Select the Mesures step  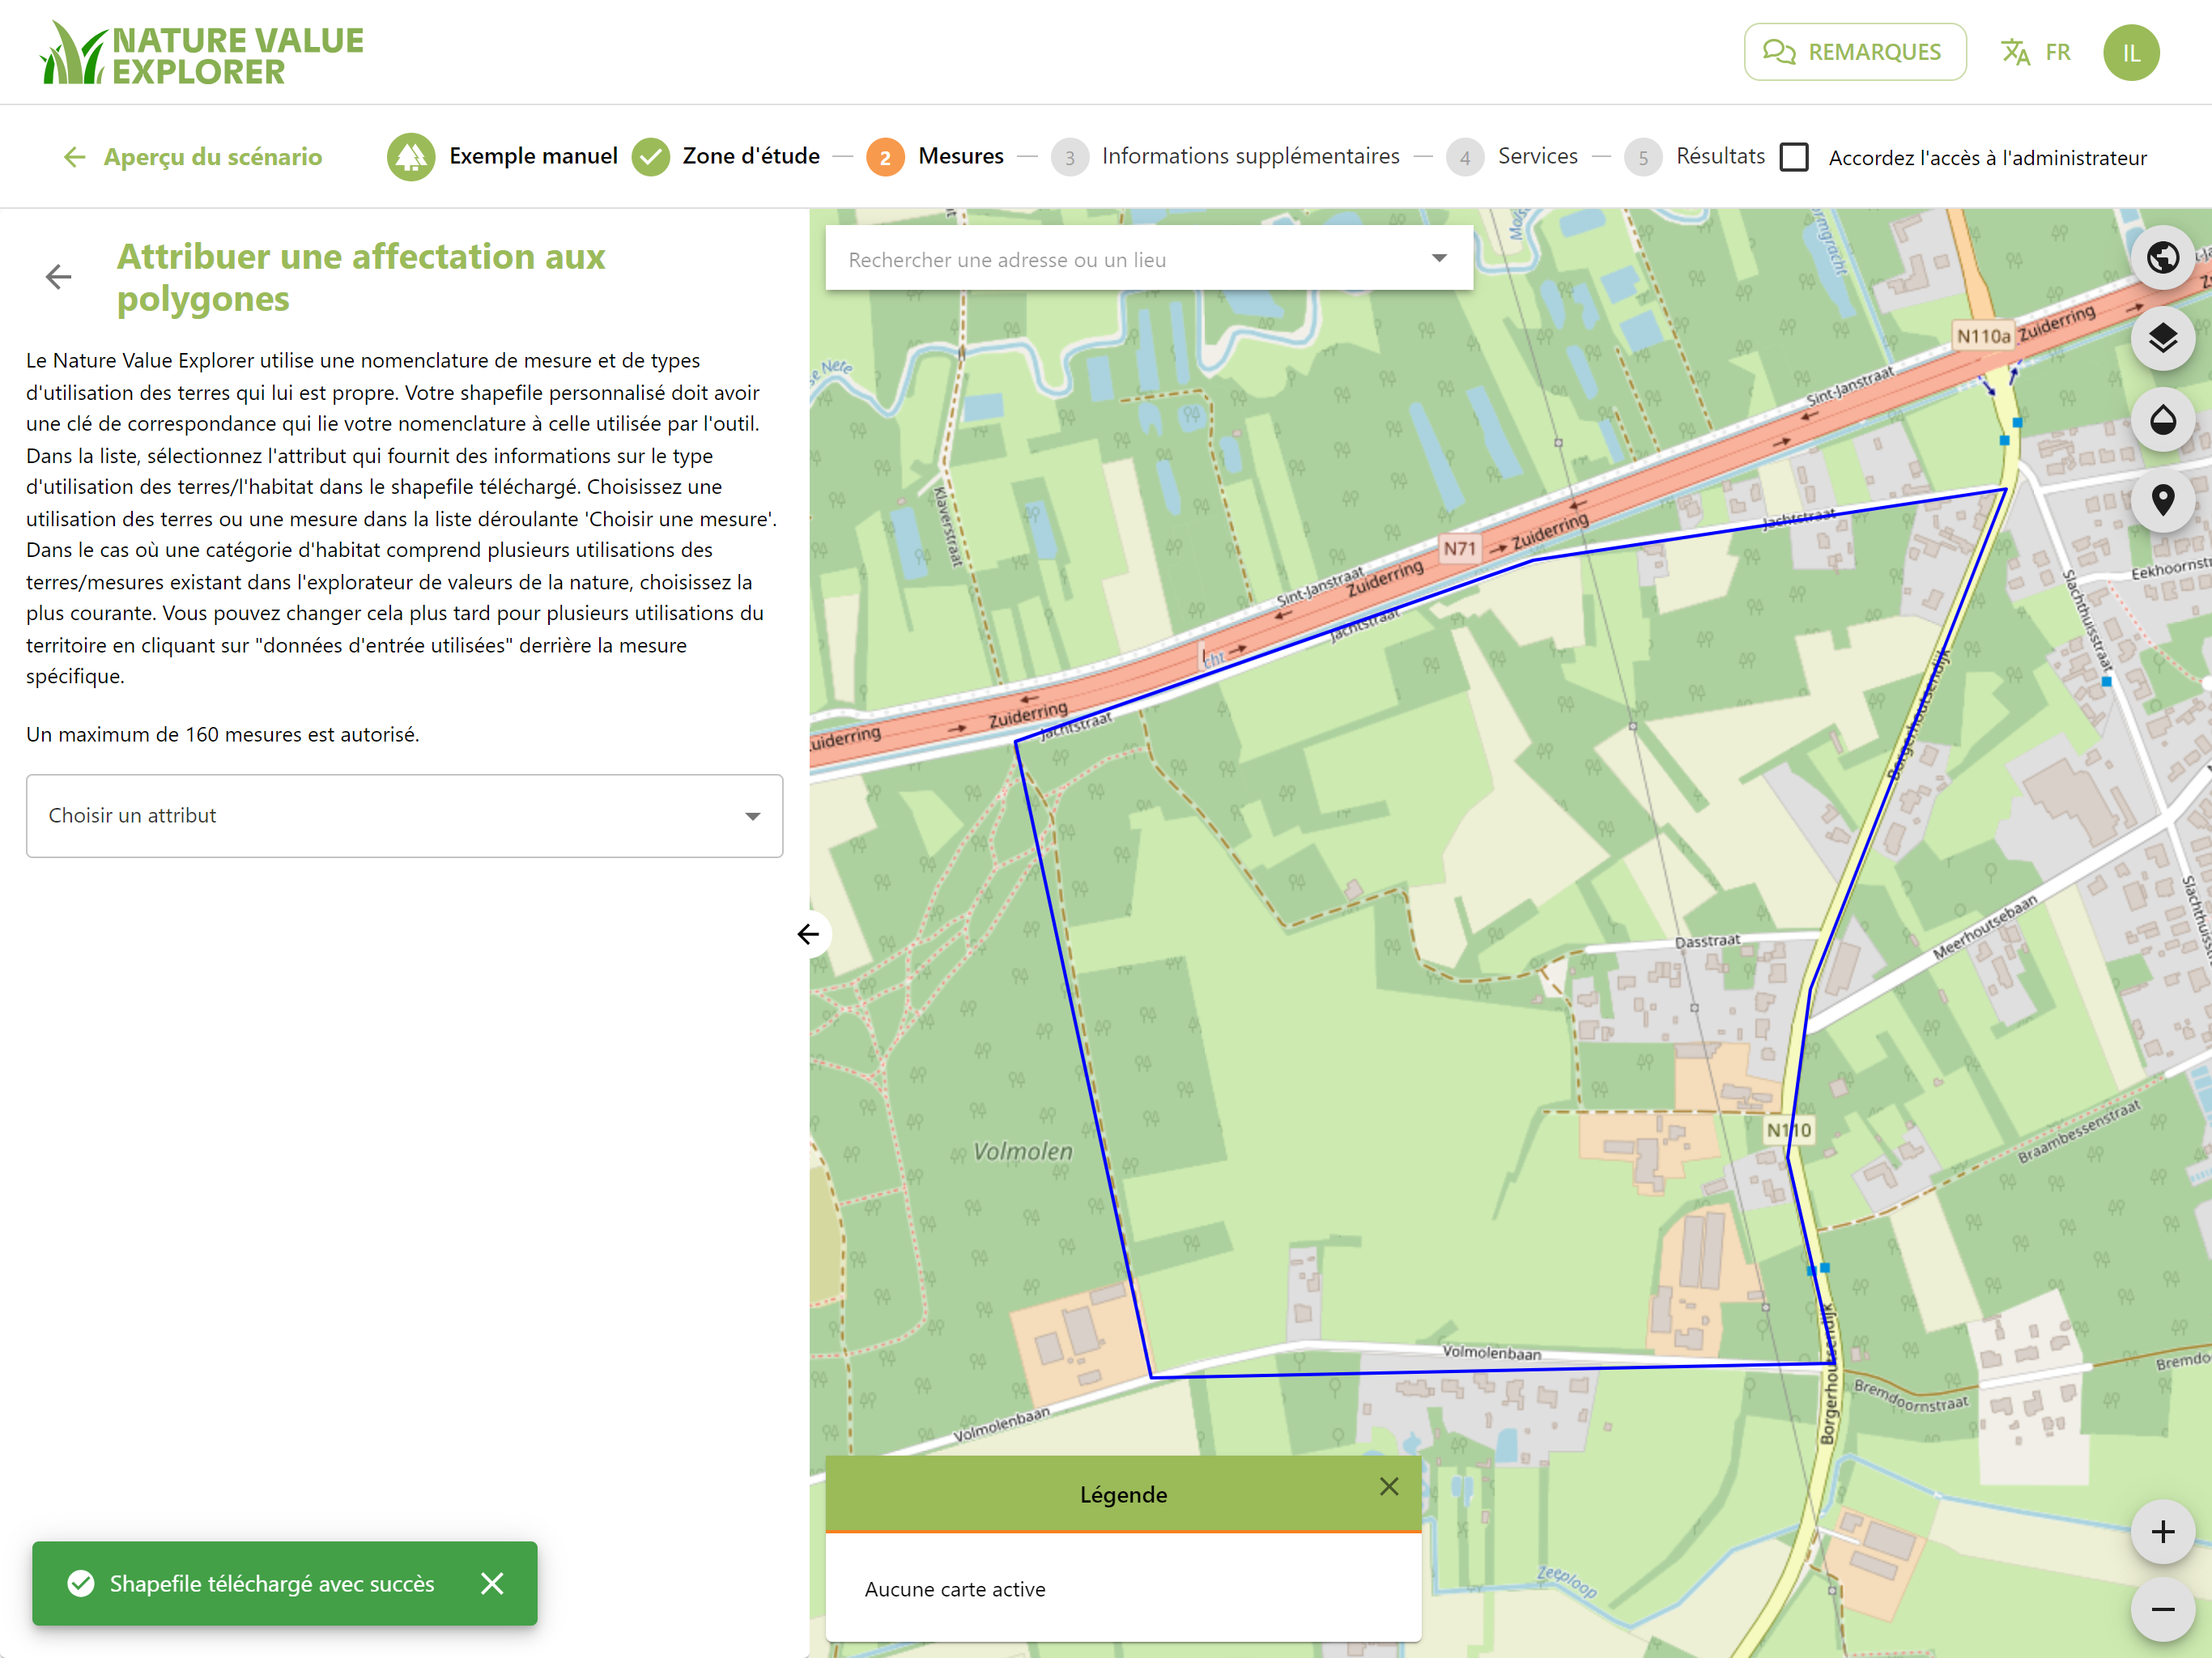coord(961,156)
